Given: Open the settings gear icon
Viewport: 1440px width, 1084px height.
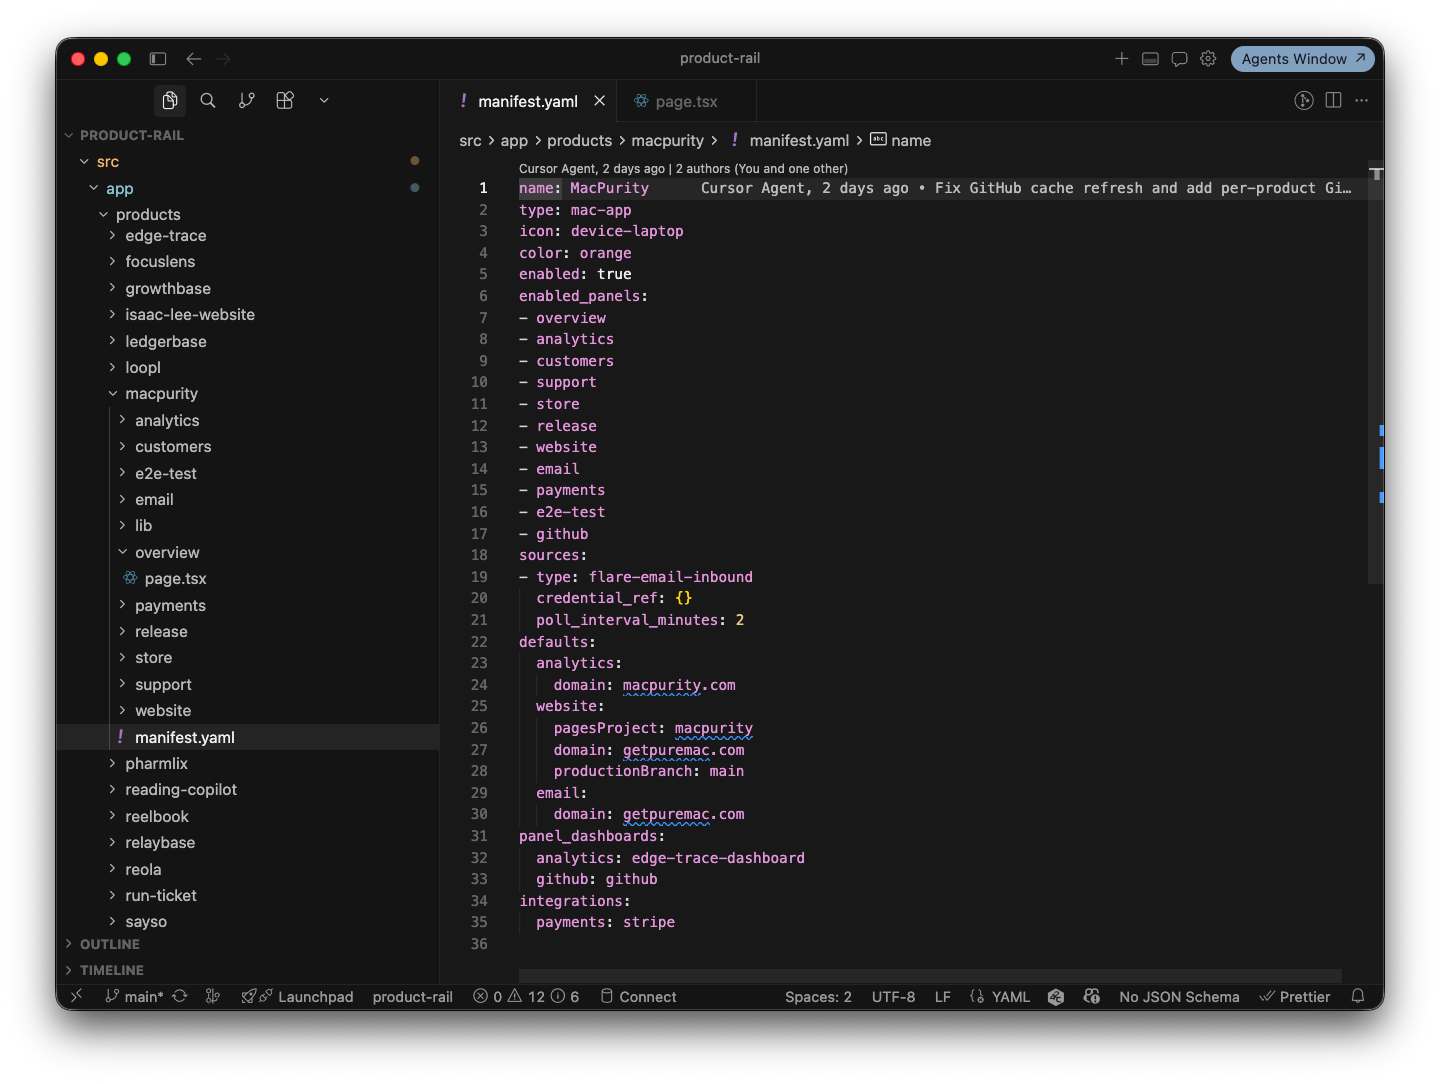Looking at the screenshot, I should pos(1208,59).
